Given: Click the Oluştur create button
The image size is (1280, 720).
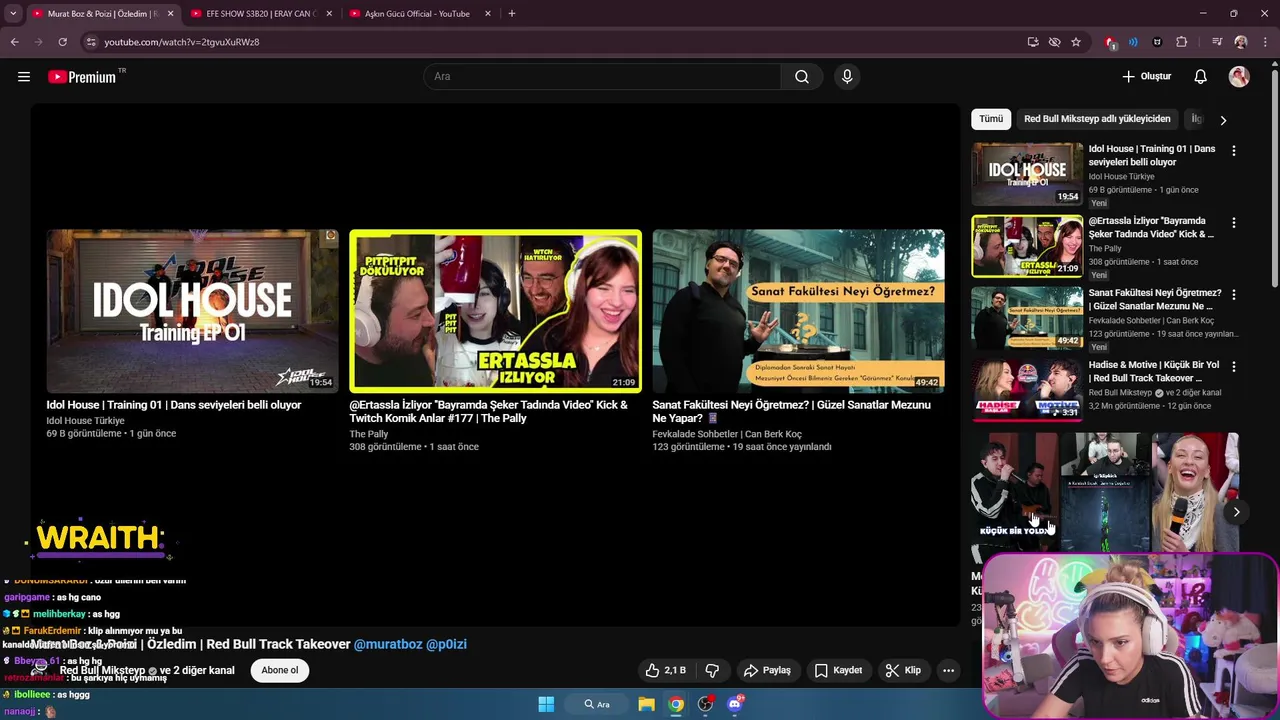Looking at the screenshot, I should (x=1146, y=77).
